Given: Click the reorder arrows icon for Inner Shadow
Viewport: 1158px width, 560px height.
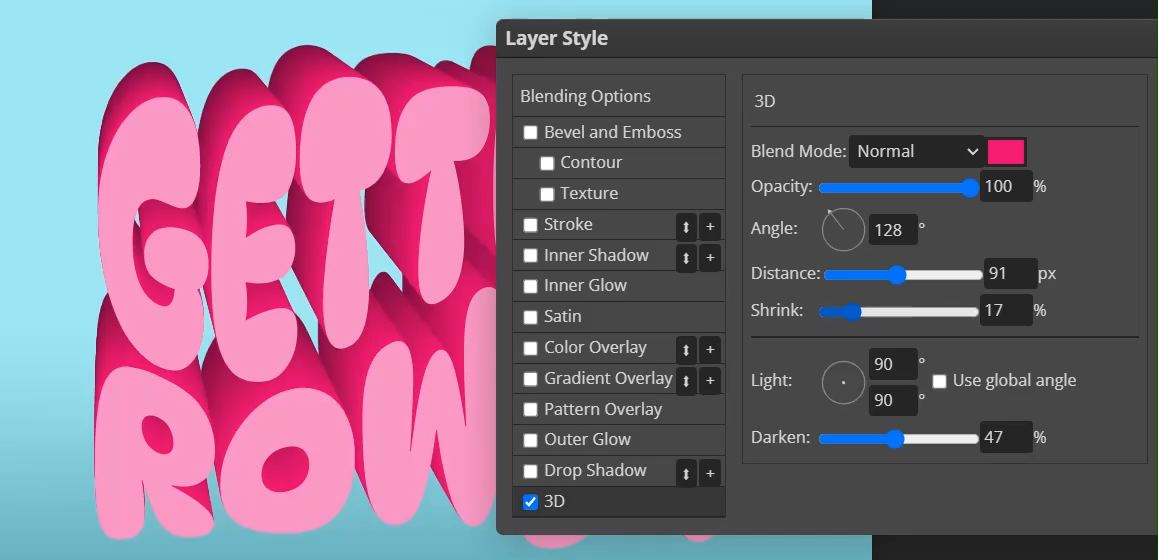Looking at the screenshot, I should point(686,258).
